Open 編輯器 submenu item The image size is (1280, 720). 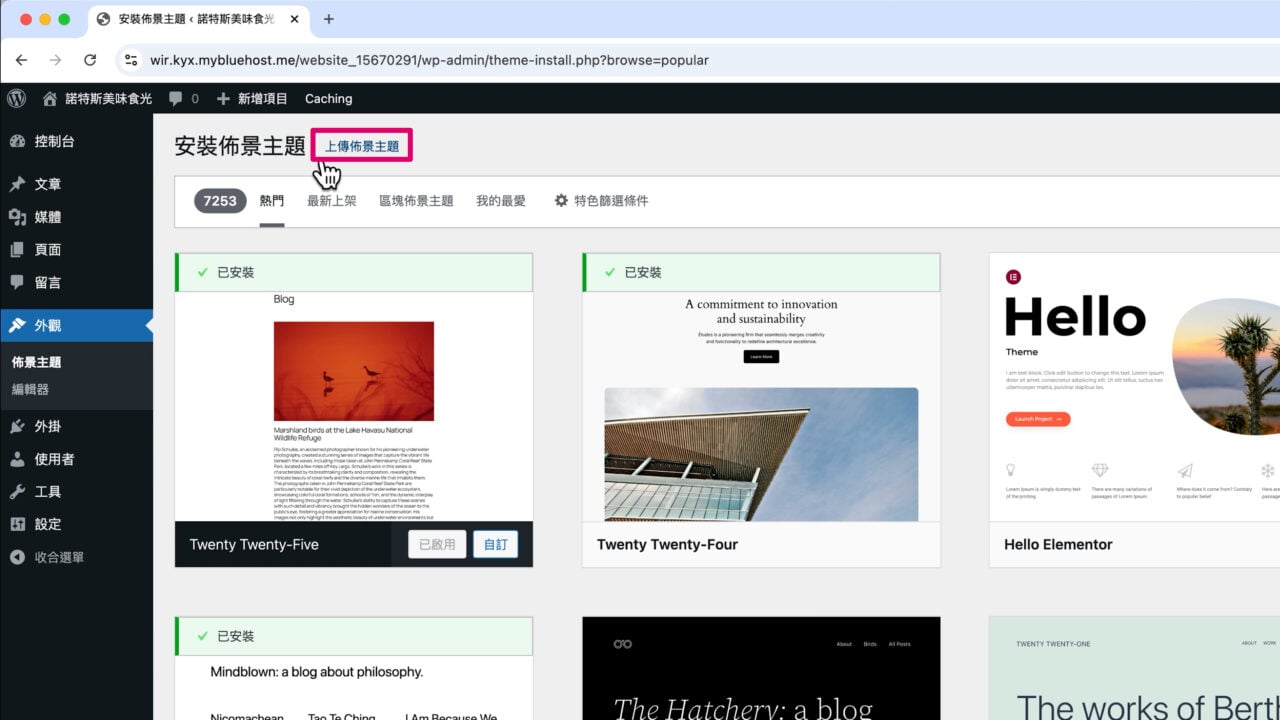31,389
